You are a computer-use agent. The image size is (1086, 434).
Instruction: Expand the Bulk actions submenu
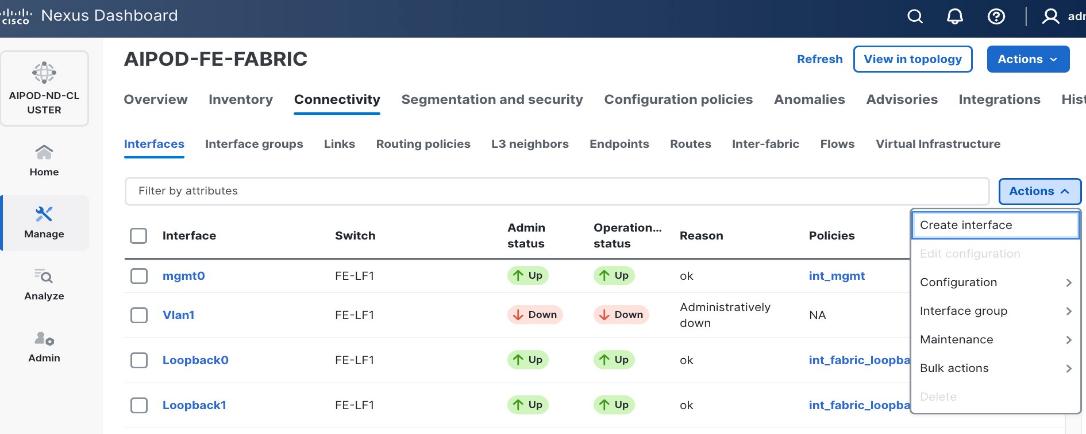pos(995,368)
